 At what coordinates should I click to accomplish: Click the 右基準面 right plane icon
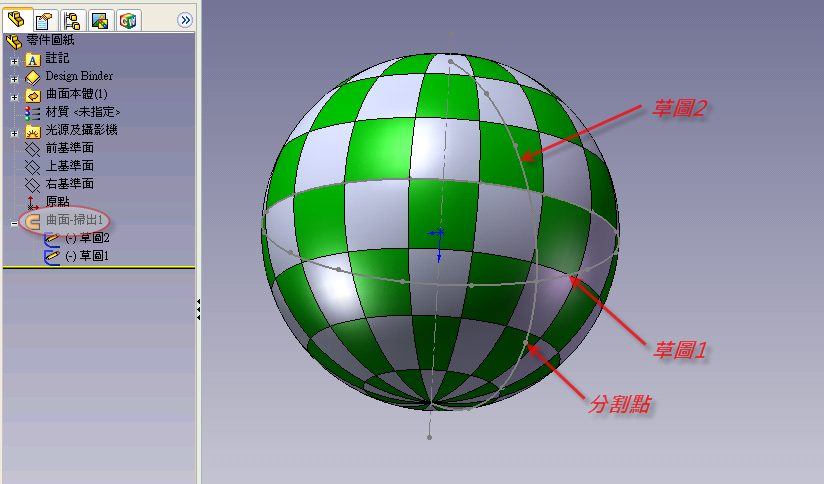click(x=33, y=185)
